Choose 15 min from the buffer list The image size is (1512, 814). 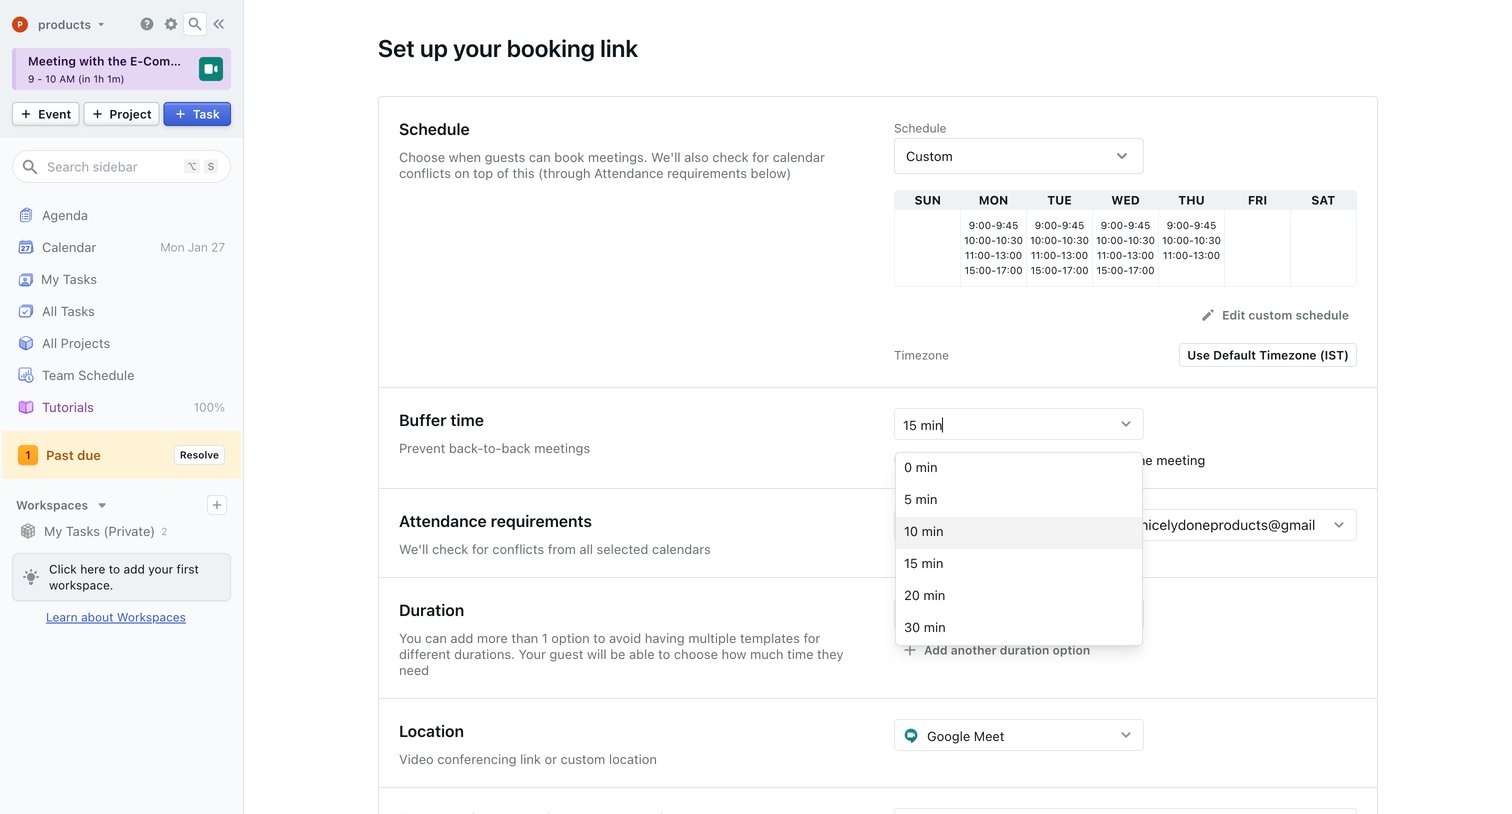tap(1018, 563)
